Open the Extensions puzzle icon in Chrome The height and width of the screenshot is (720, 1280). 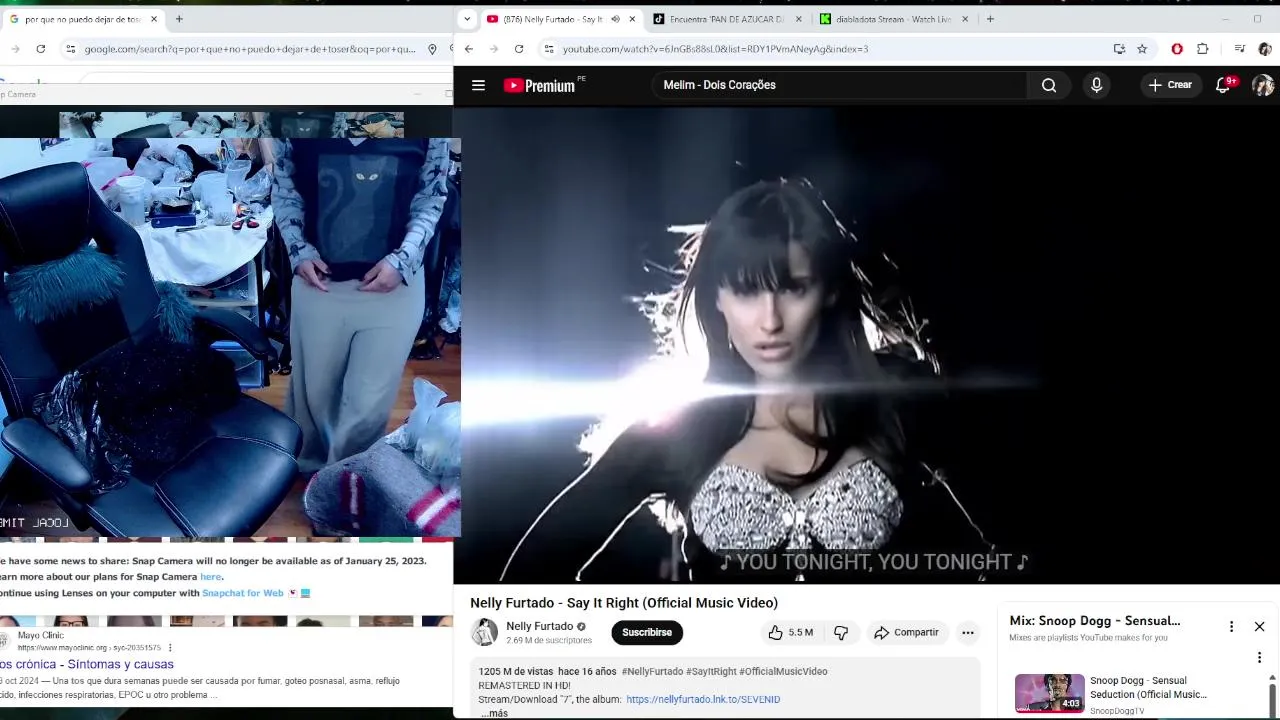(x=1202, y=49)
